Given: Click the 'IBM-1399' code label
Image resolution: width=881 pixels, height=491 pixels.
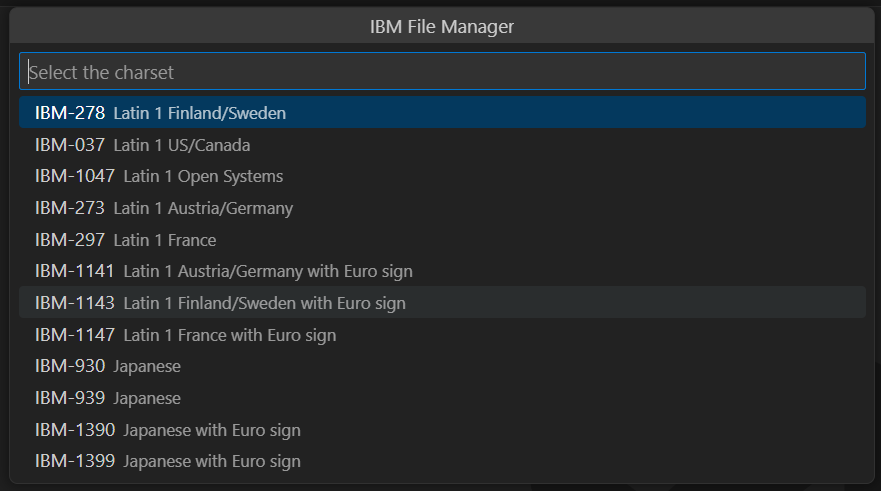Looking at the screenshot, I should click(x=74, y=461).
